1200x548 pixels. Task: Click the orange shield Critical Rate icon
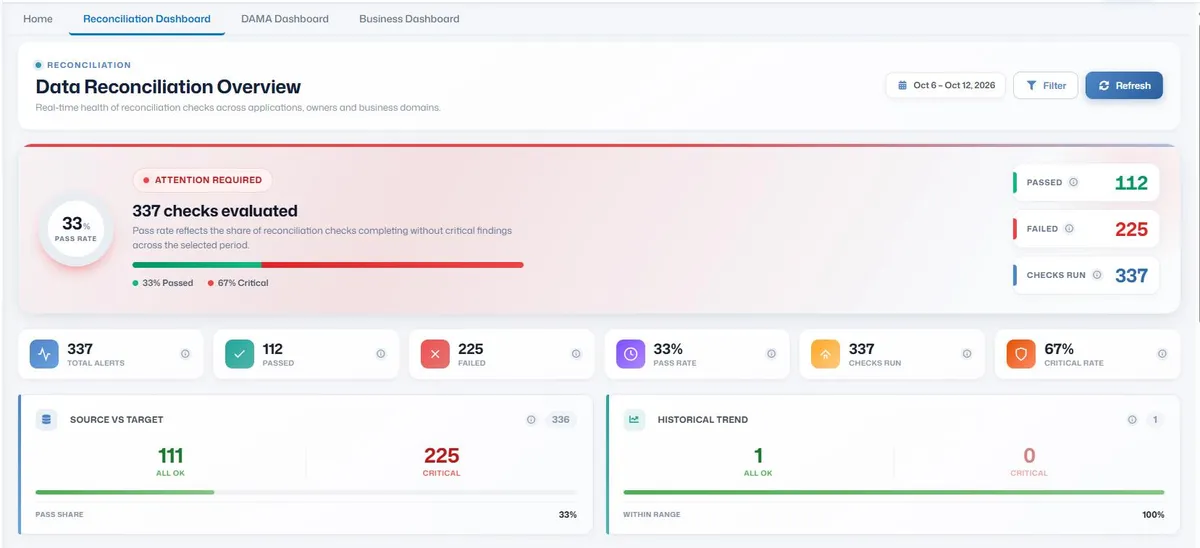(x=1021, y=354)
